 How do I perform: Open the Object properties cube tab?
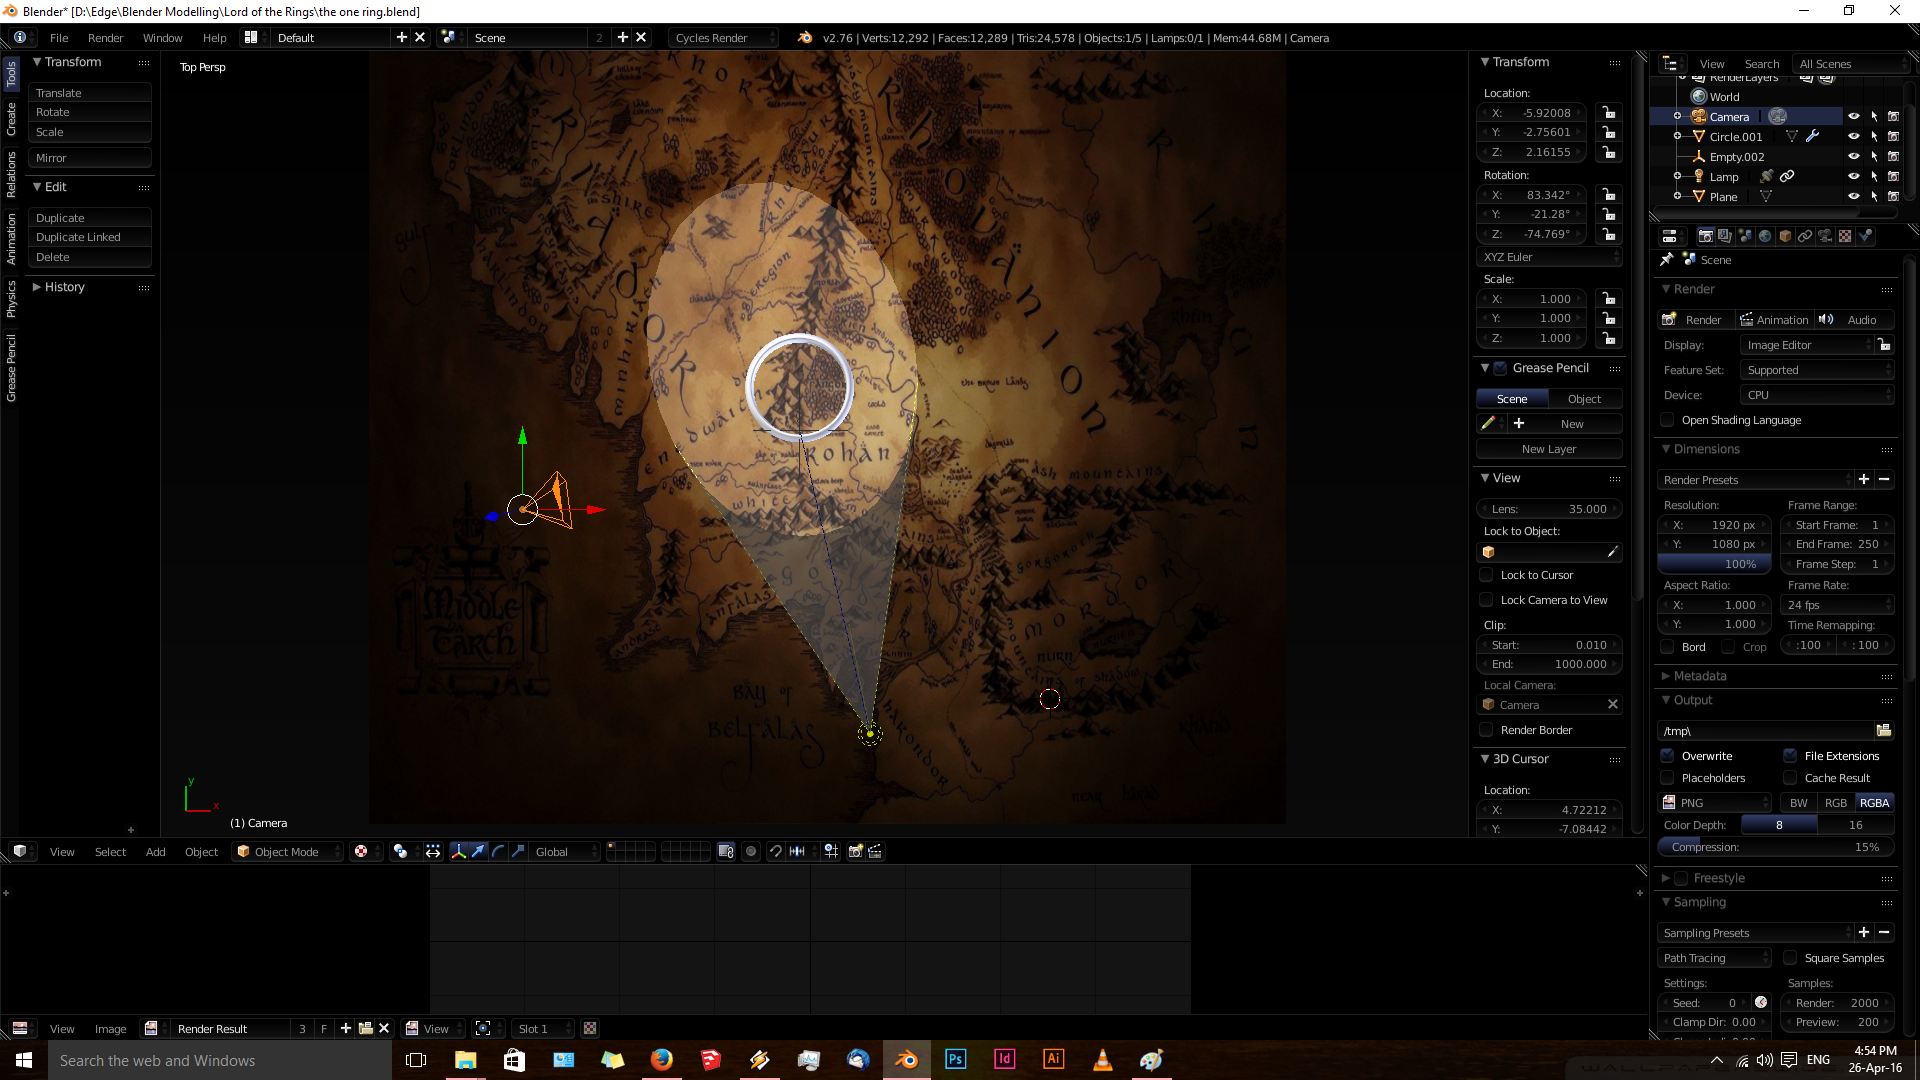point(1785,236)
